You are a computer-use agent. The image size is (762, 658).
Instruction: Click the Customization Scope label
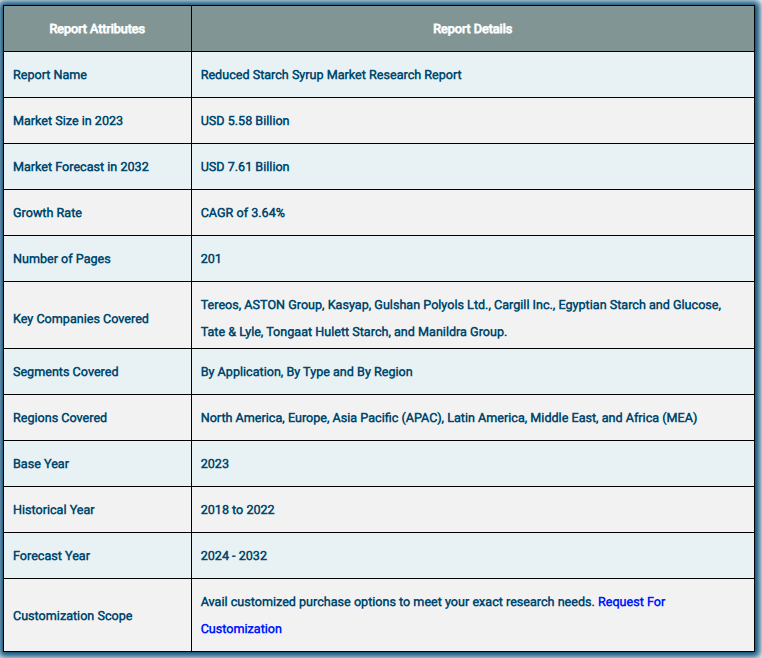[x=72, y=616]
